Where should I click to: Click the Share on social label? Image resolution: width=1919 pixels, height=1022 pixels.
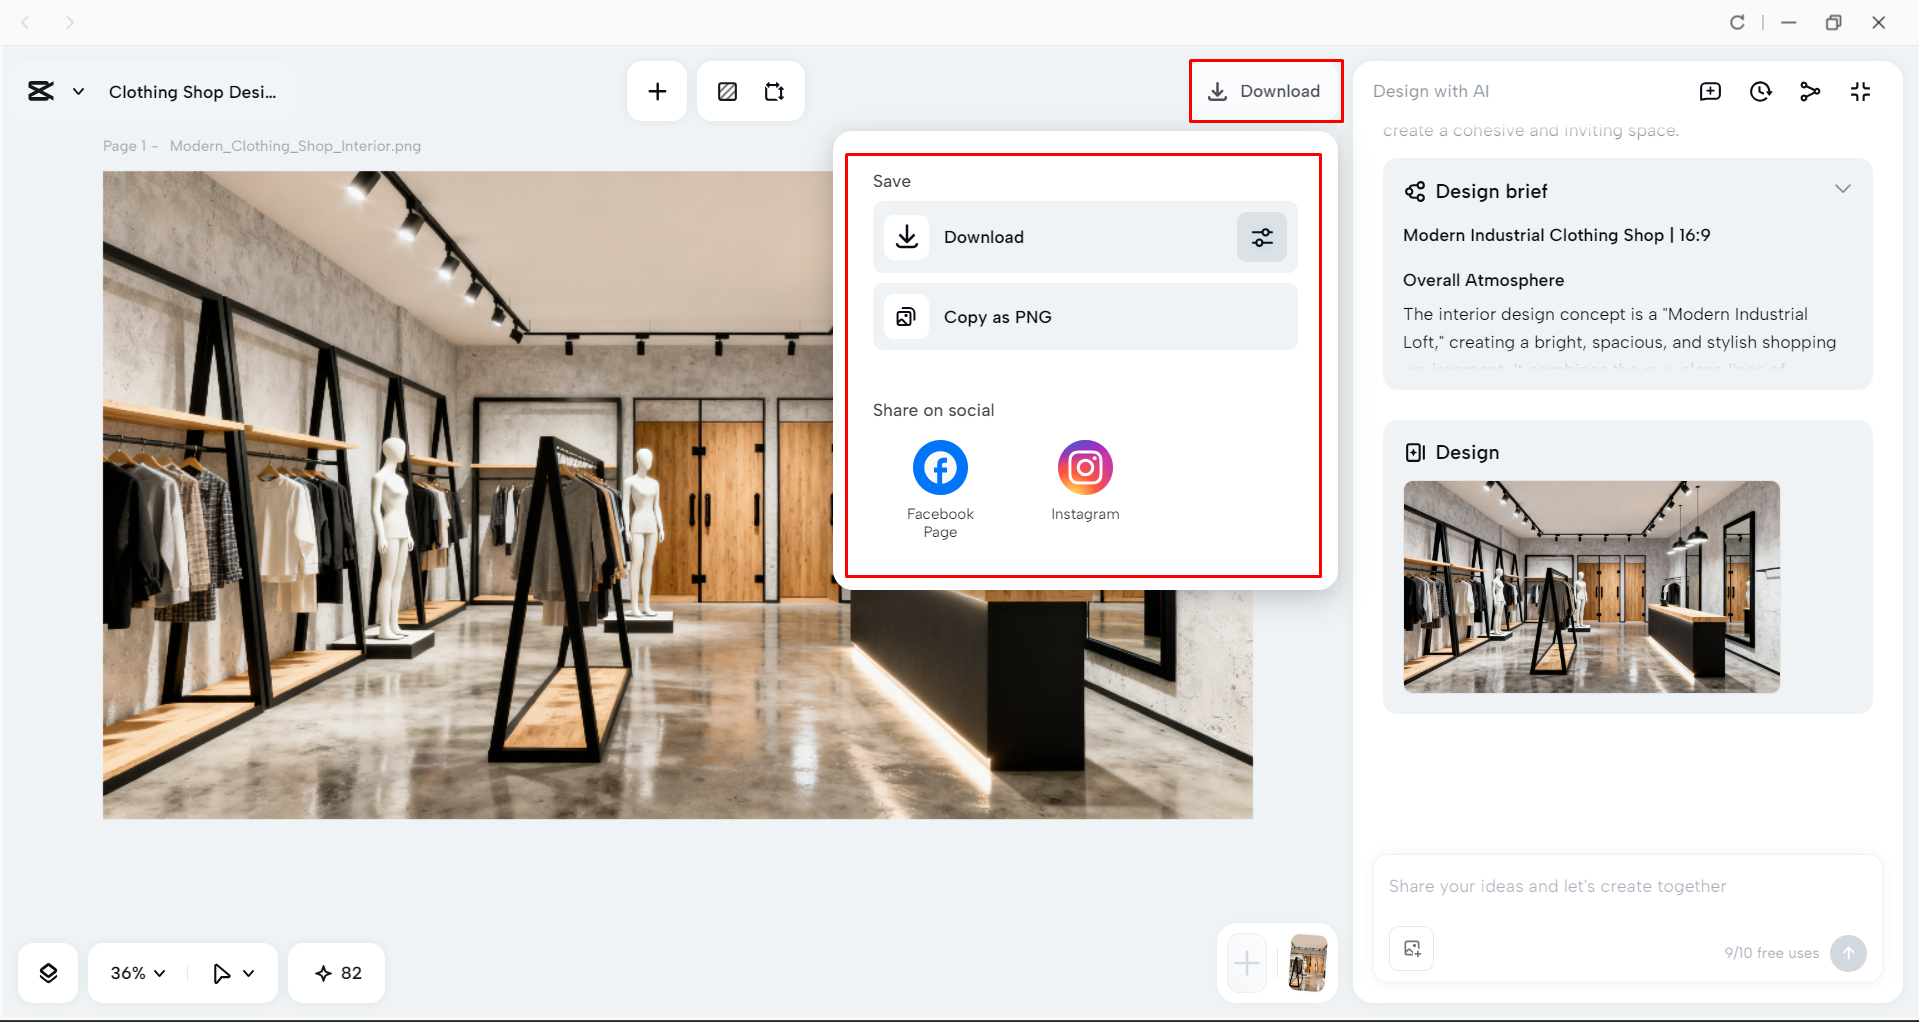[x=933, y=410]
